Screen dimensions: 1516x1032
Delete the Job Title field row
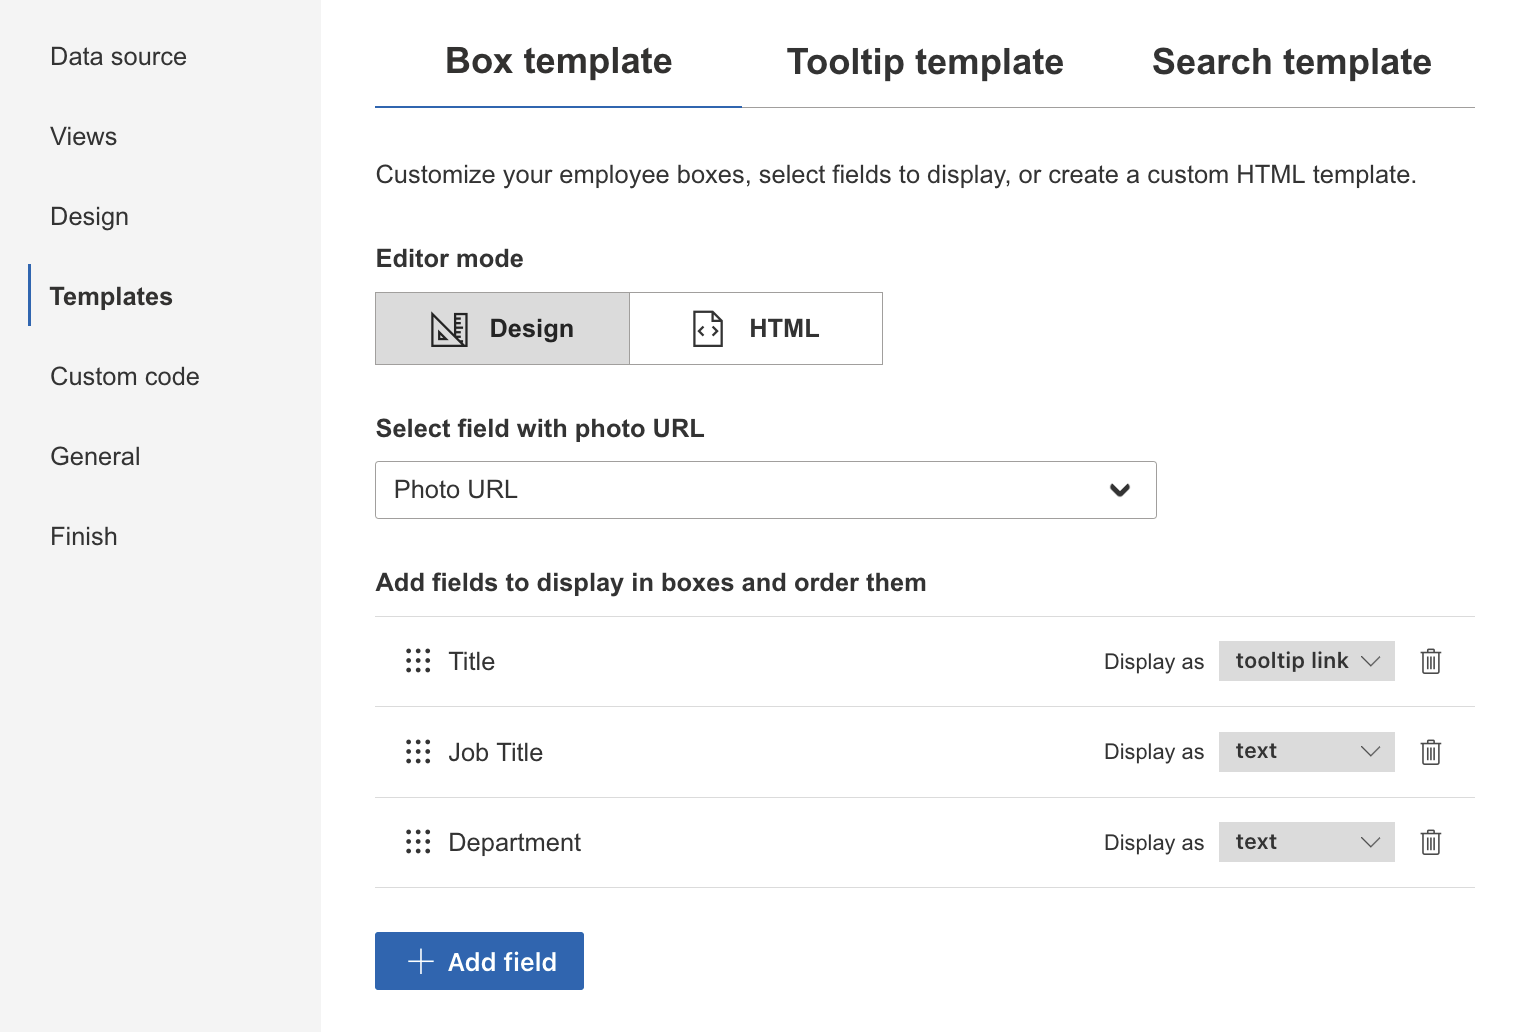click(1430, 752)
